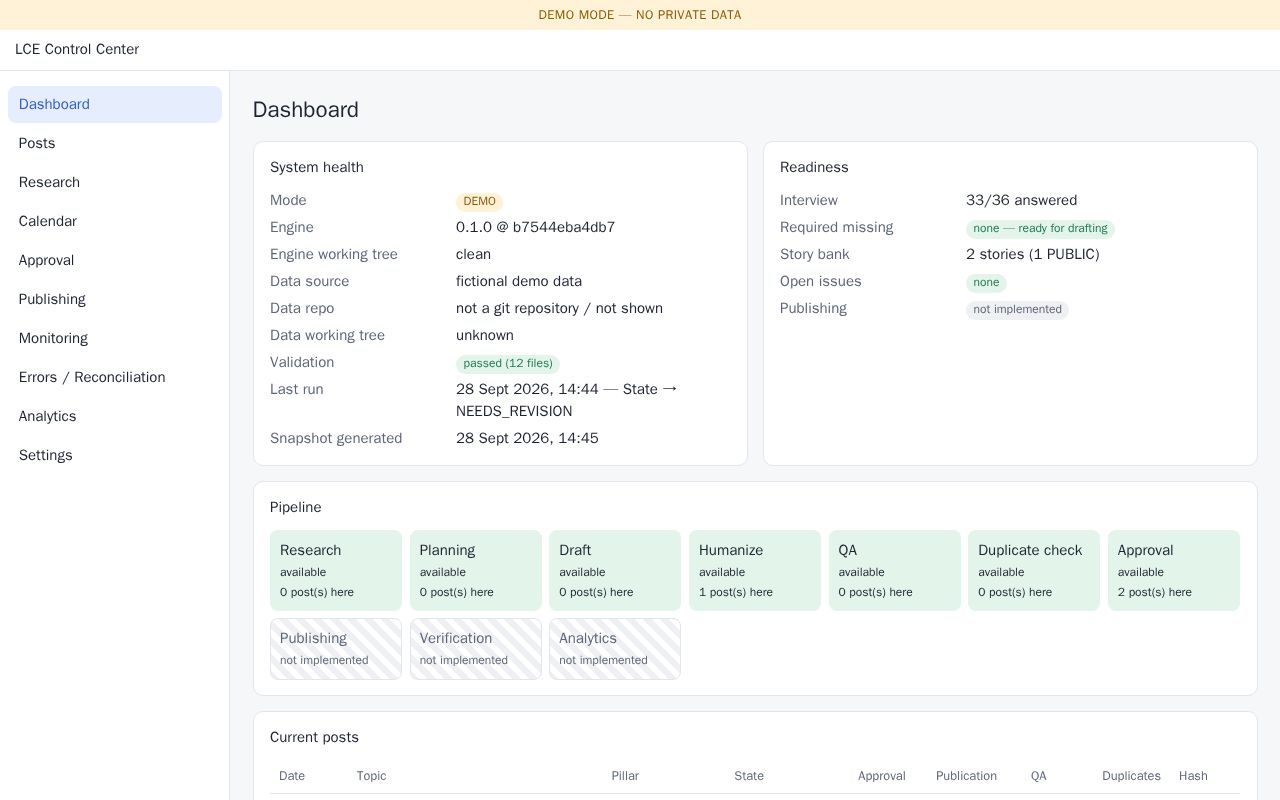Open Approval in the sidebar
This screenshot has width=1280, height=800.
(x=115, y=260)
